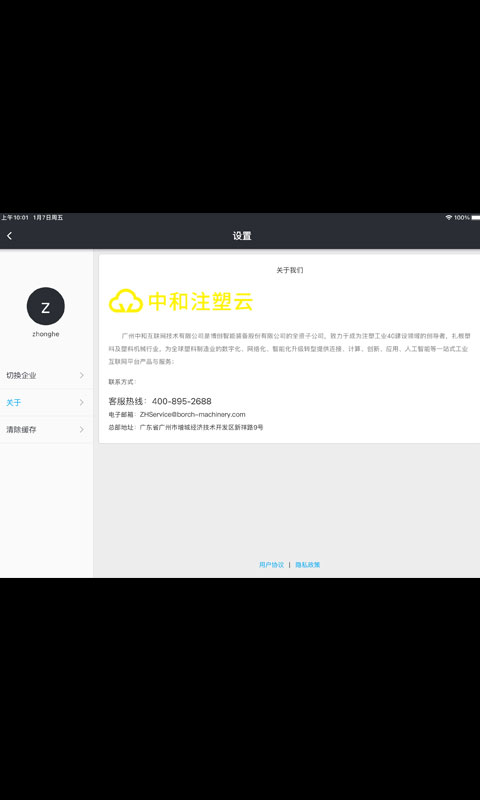Tap the battery indicator in status bar
The height and width of the screenshot is (800, 480).
(475, 217)
